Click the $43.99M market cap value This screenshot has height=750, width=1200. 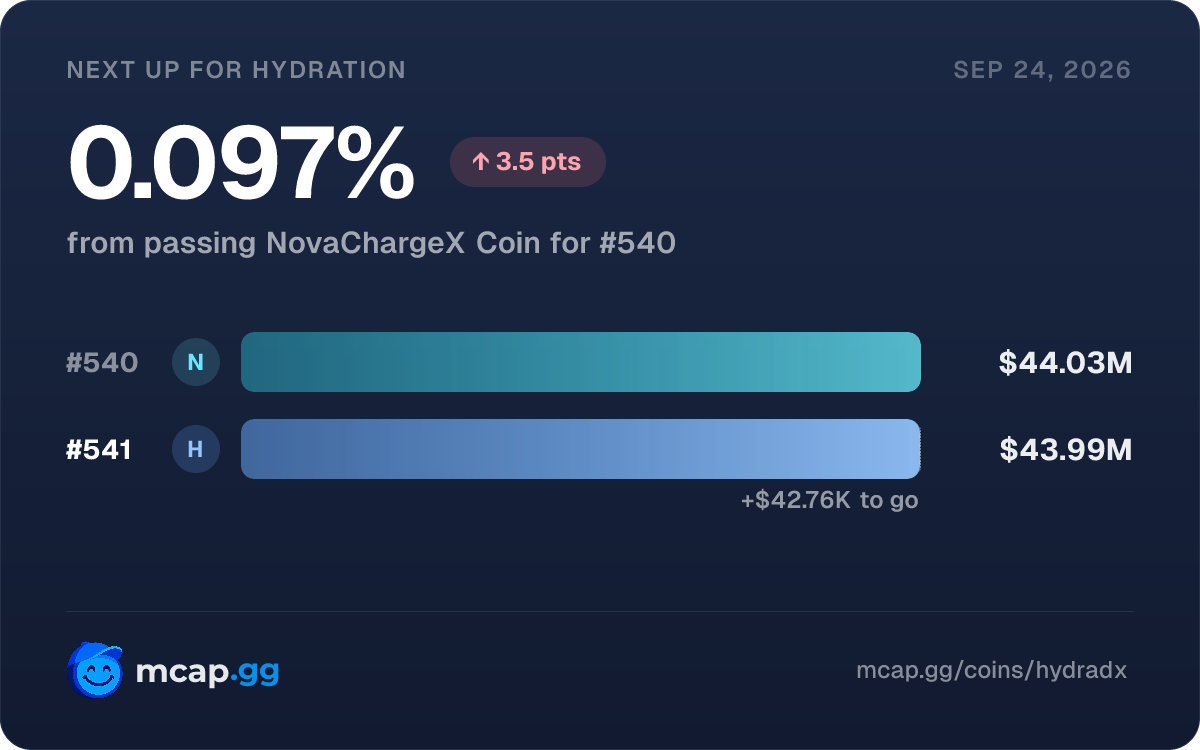tap(1066, 451)
